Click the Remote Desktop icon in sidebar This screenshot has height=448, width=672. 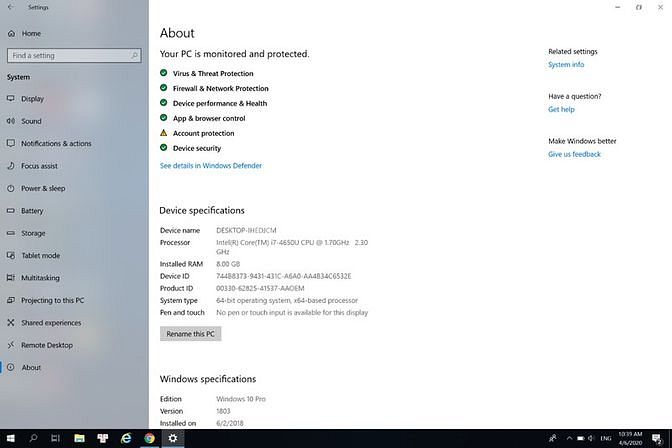[11, 345]
